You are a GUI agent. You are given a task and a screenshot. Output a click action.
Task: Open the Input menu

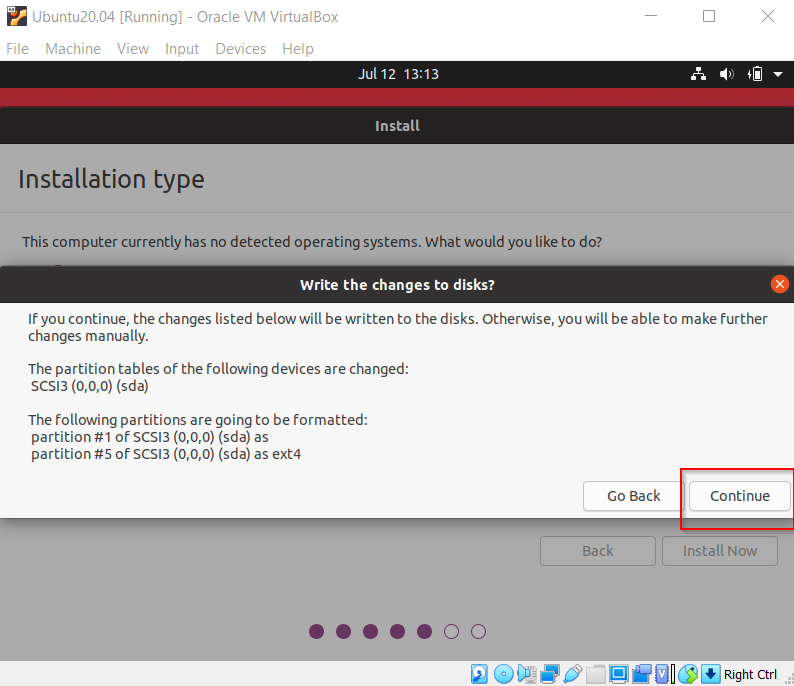pos(182,48)
